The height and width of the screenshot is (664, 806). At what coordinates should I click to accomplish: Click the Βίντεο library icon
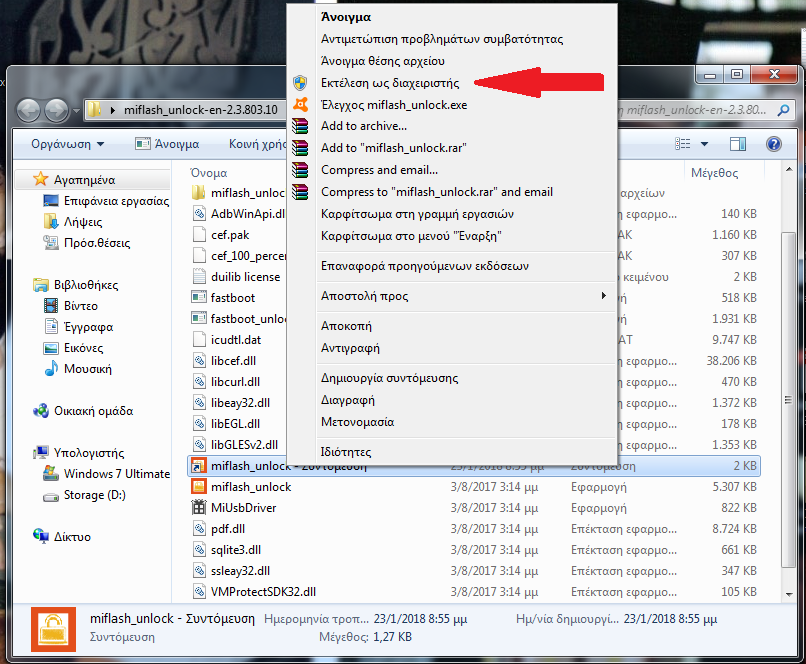[x=51, y=306]
